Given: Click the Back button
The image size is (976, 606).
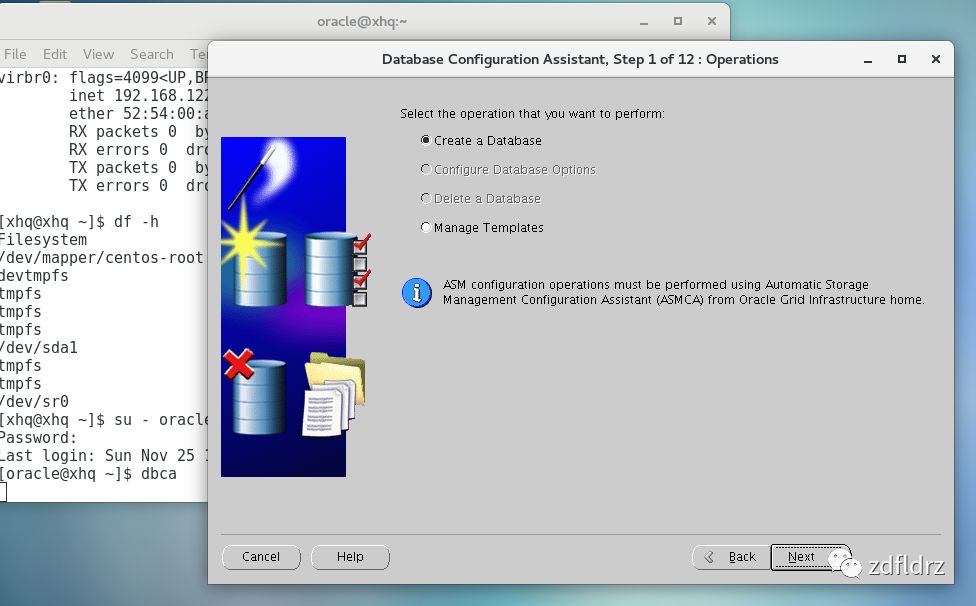Looking at the screenshot, I should click(731, 557).
